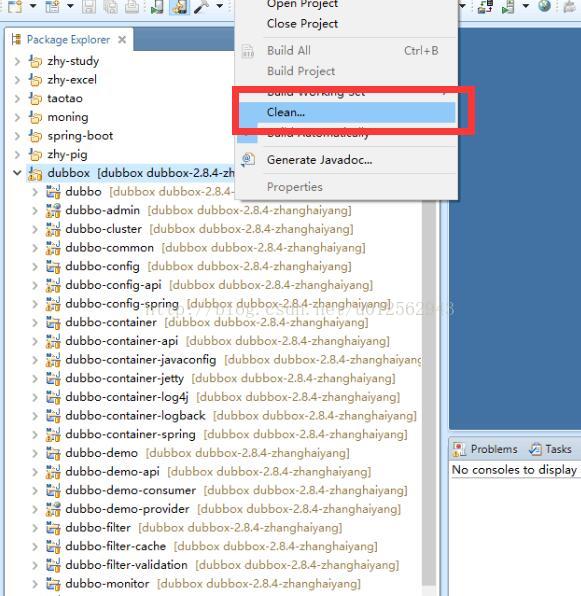The height and width of the screenshot is (596, 581).
Task: Expand the zhy-pig project
Action: (x=17, y=154)
